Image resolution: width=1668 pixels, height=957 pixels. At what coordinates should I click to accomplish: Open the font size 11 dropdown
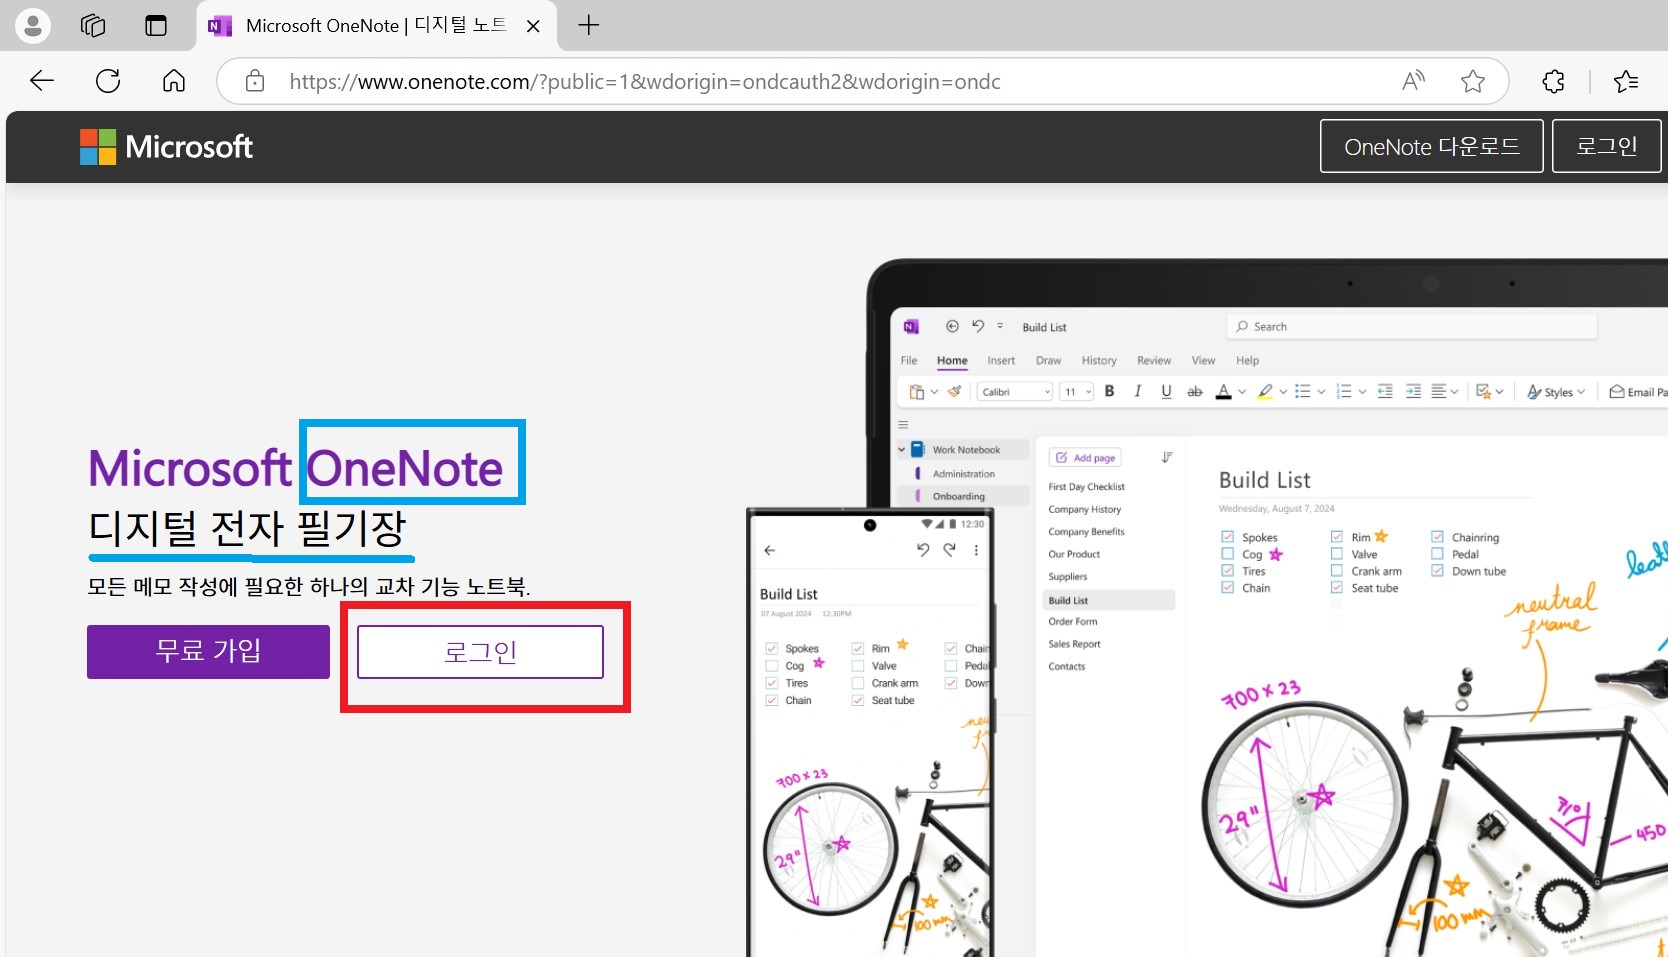coord(1077,392)
